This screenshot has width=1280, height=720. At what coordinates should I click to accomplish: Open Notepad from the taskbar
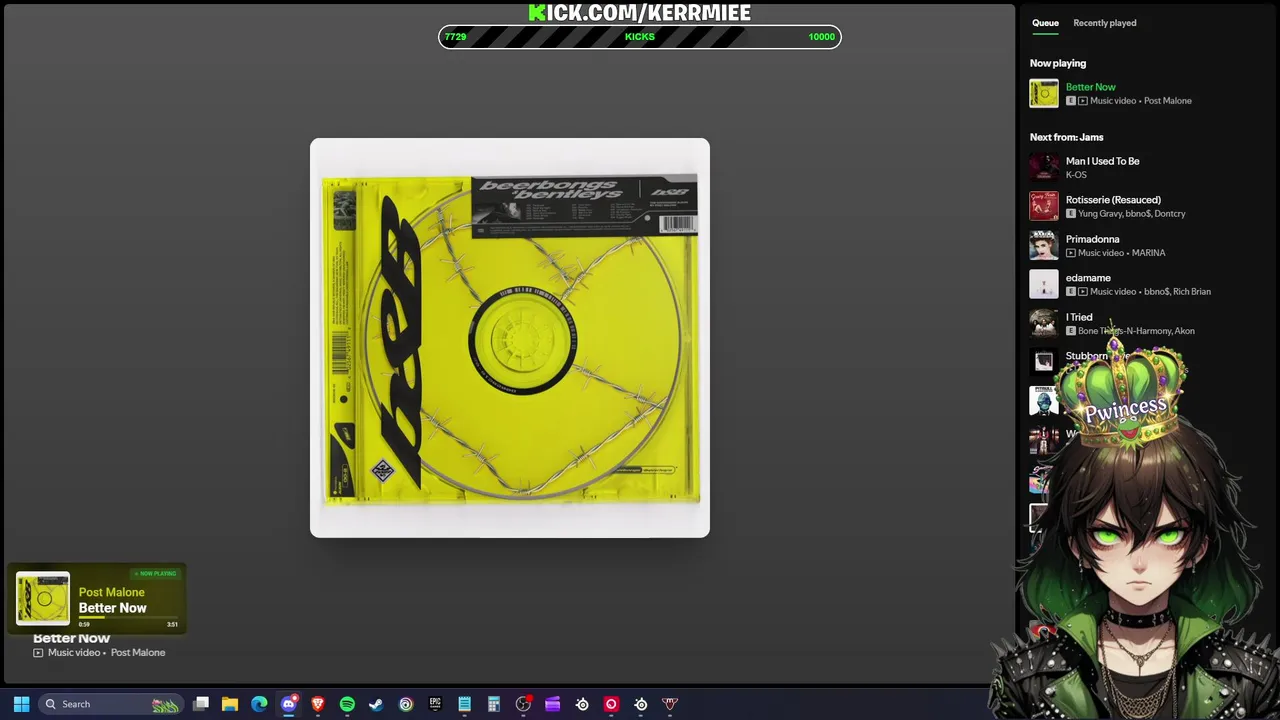click(x=464, y=704)
